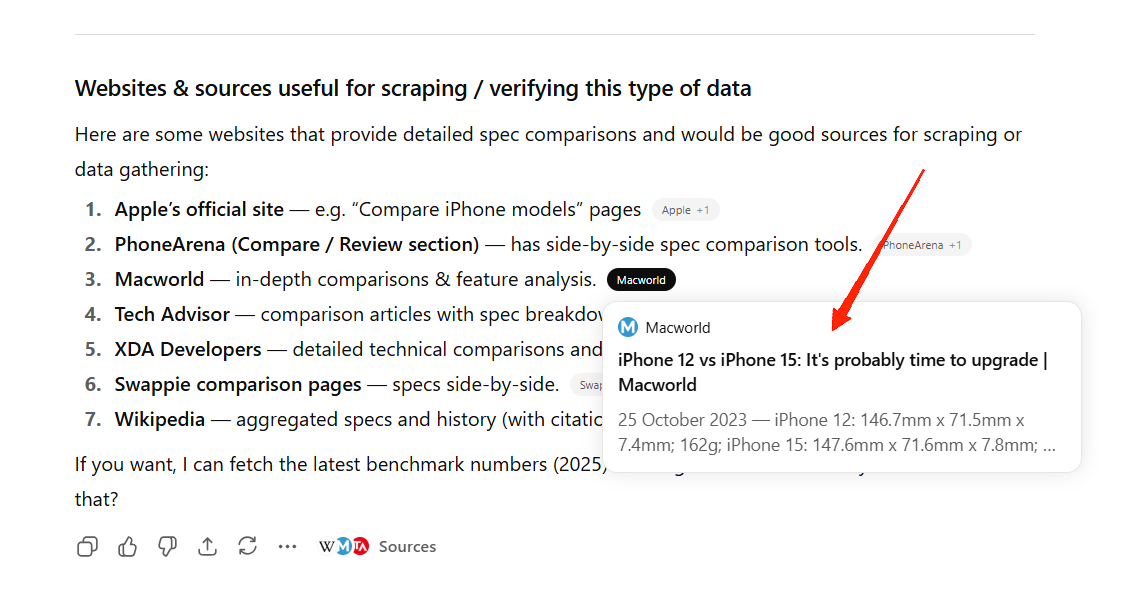1132x616 pixels.
Task: Share the response using the export icon
Action: pos(207,546)
